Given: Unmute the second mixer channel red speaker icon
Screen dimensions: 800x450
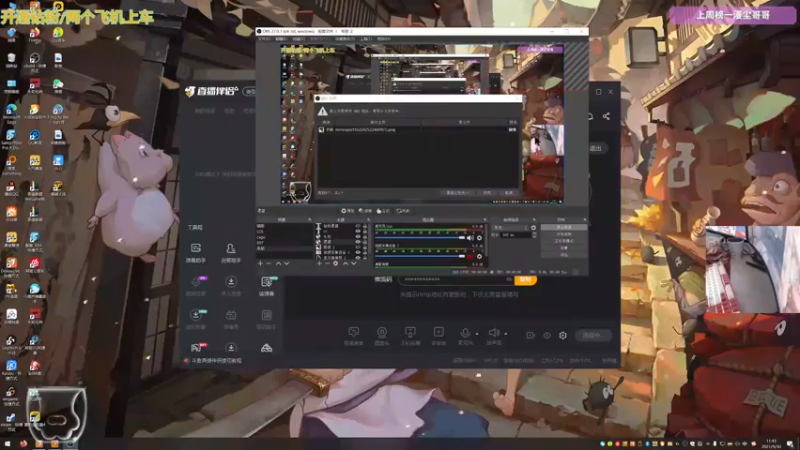Looking at the screenshot, I should pos(470,256).
